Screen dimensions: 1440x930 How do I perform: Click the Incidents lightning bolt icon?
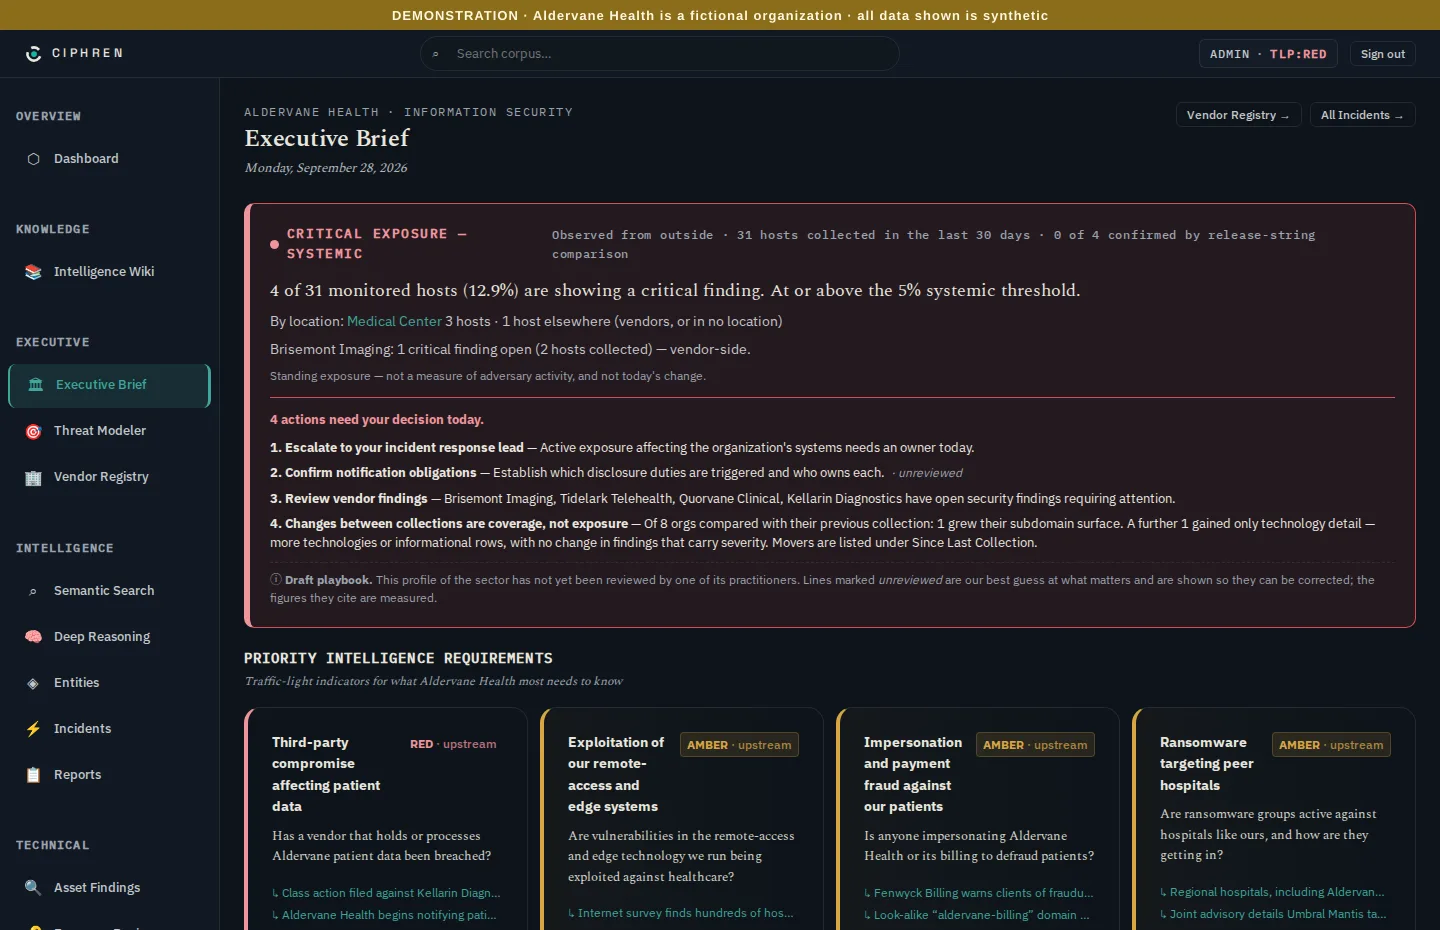[34, 729]
